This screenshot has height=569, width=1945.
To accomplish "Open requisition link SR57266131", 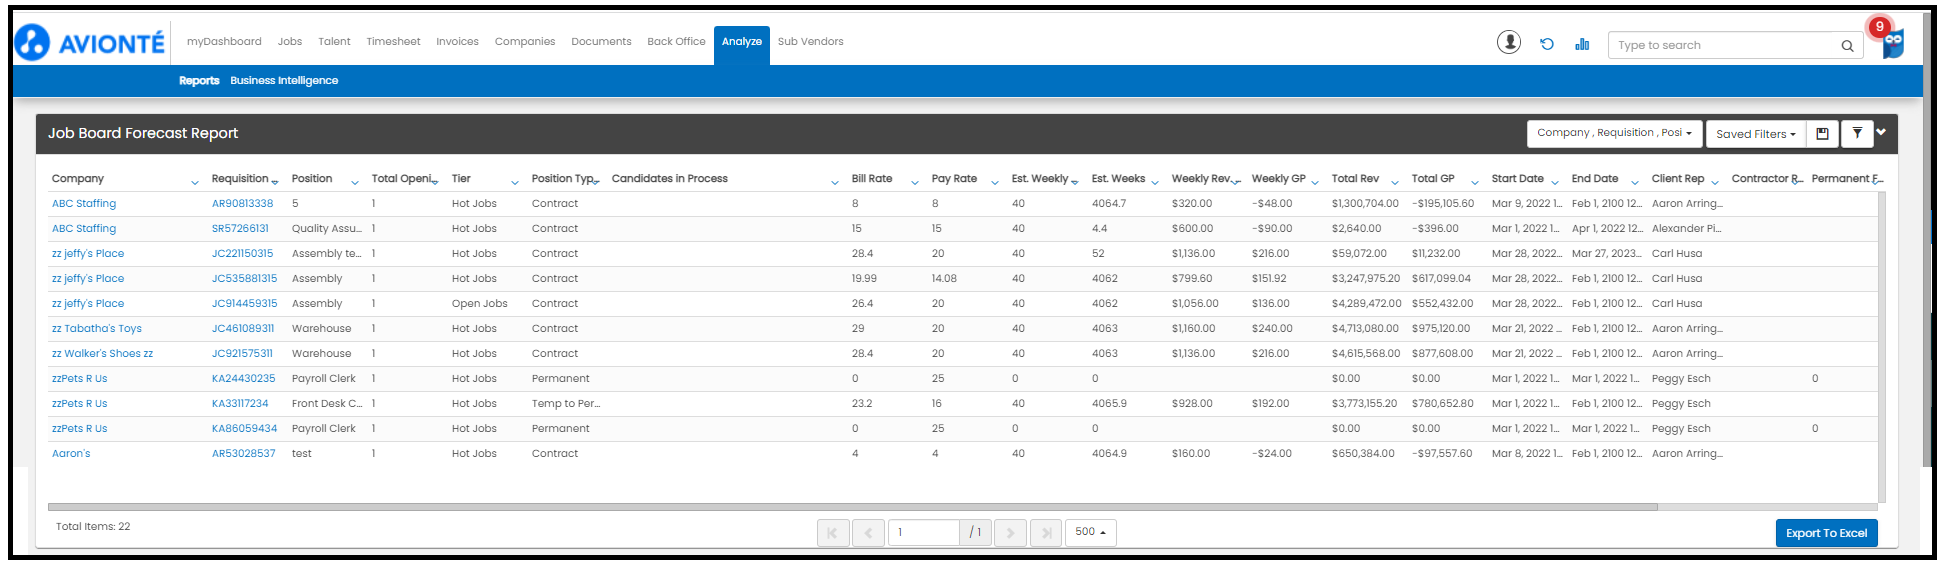I will 240,229.
